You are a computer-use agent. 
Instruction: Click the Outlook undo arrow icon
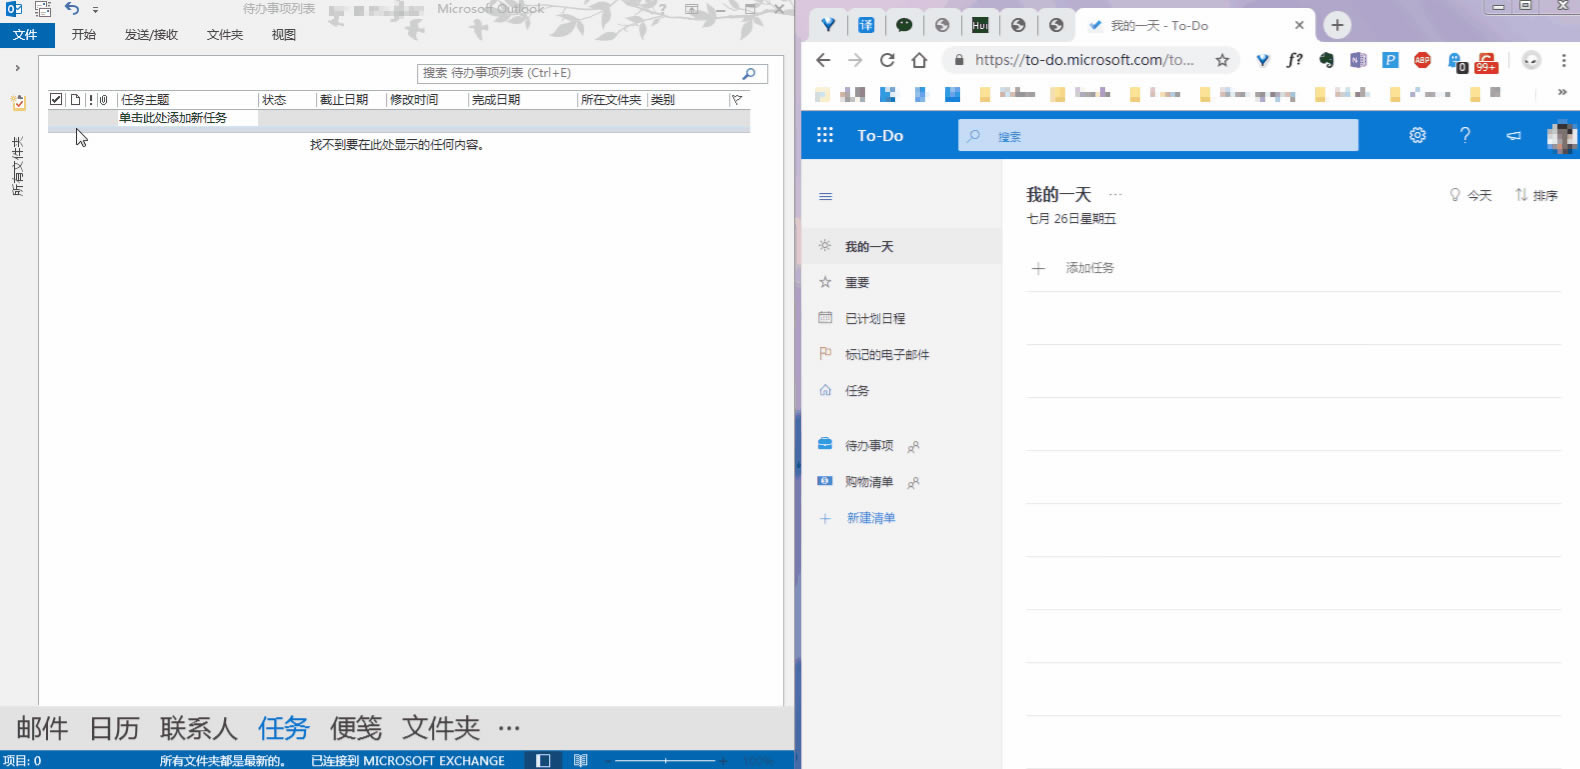[x=72, y=9]
